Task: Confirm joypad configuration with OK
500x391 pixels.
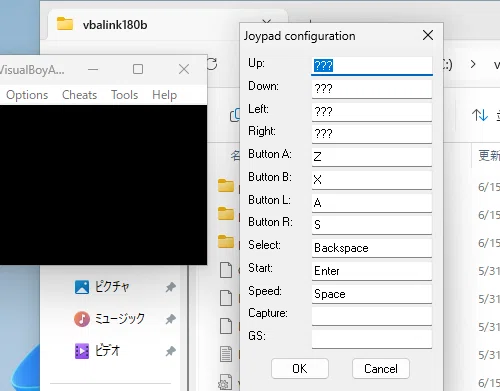Action: point(300,369)
